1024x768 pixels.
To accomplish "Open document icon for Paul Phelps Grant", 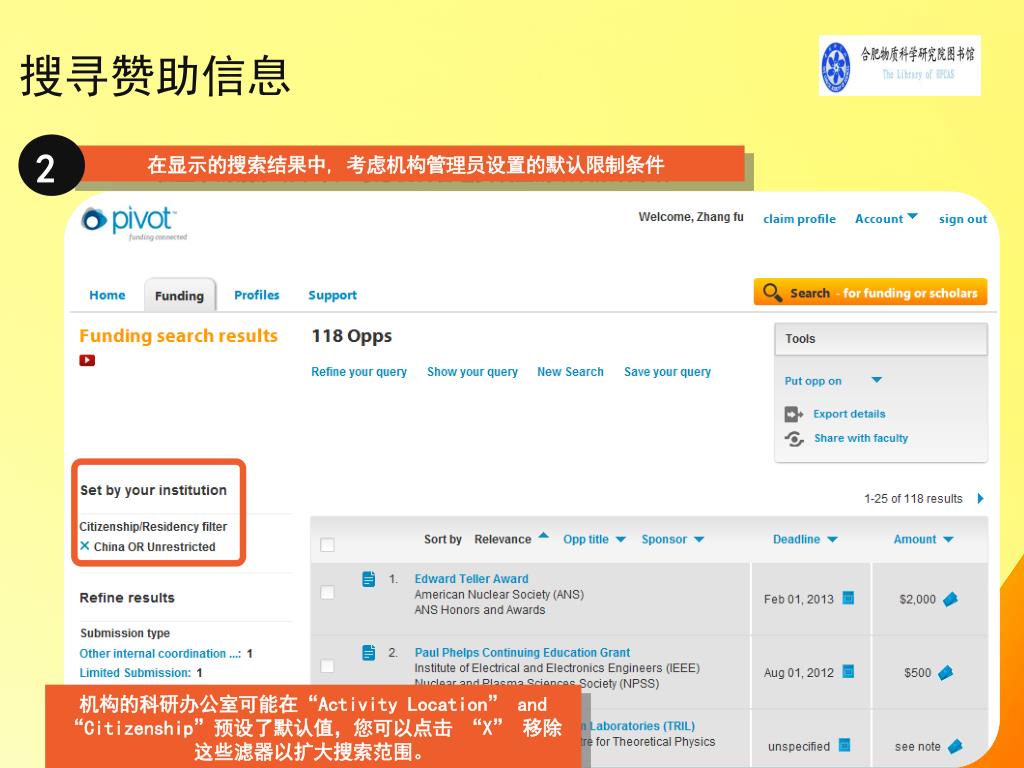I will pyautogui.click(x=369, y=652).
